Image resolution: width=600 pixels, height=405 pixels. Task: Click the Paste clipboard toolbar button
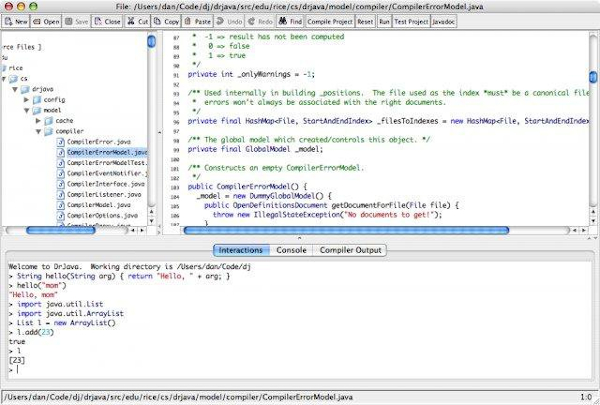tap(197, 21)
